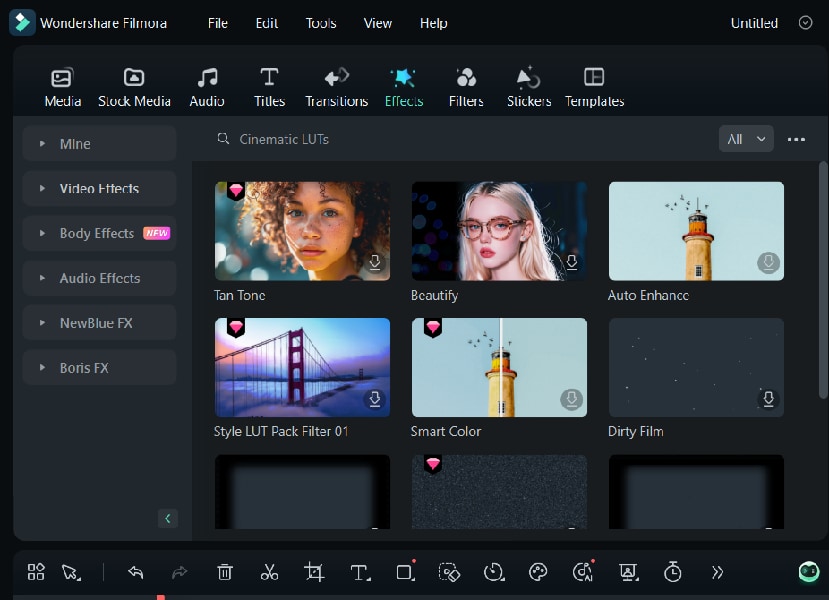Open the color palette tool
829x600 pixels.
[x=538, y=571]
